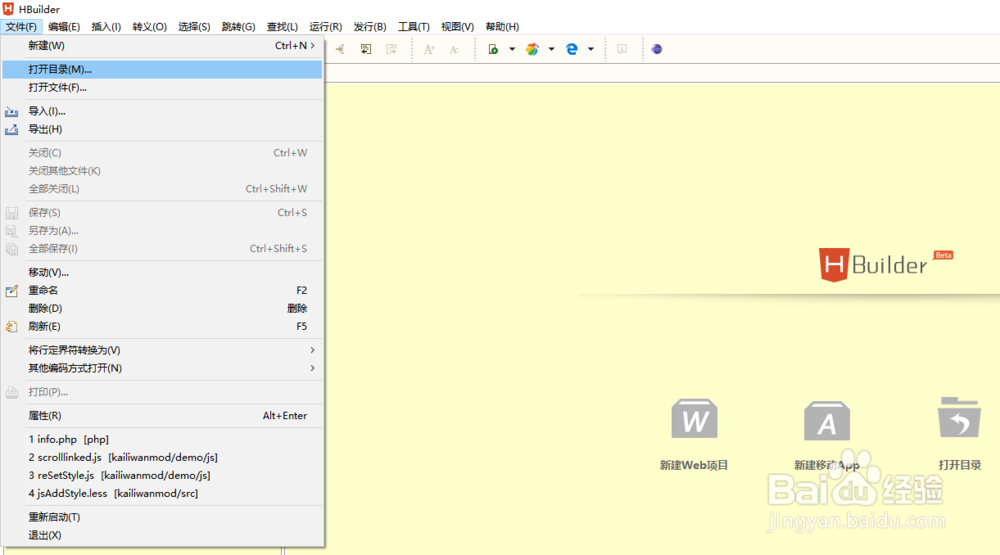Click the 打开目录 folder icon on welcome page
Screen dimensions: 1000x555
pos(959,417)
